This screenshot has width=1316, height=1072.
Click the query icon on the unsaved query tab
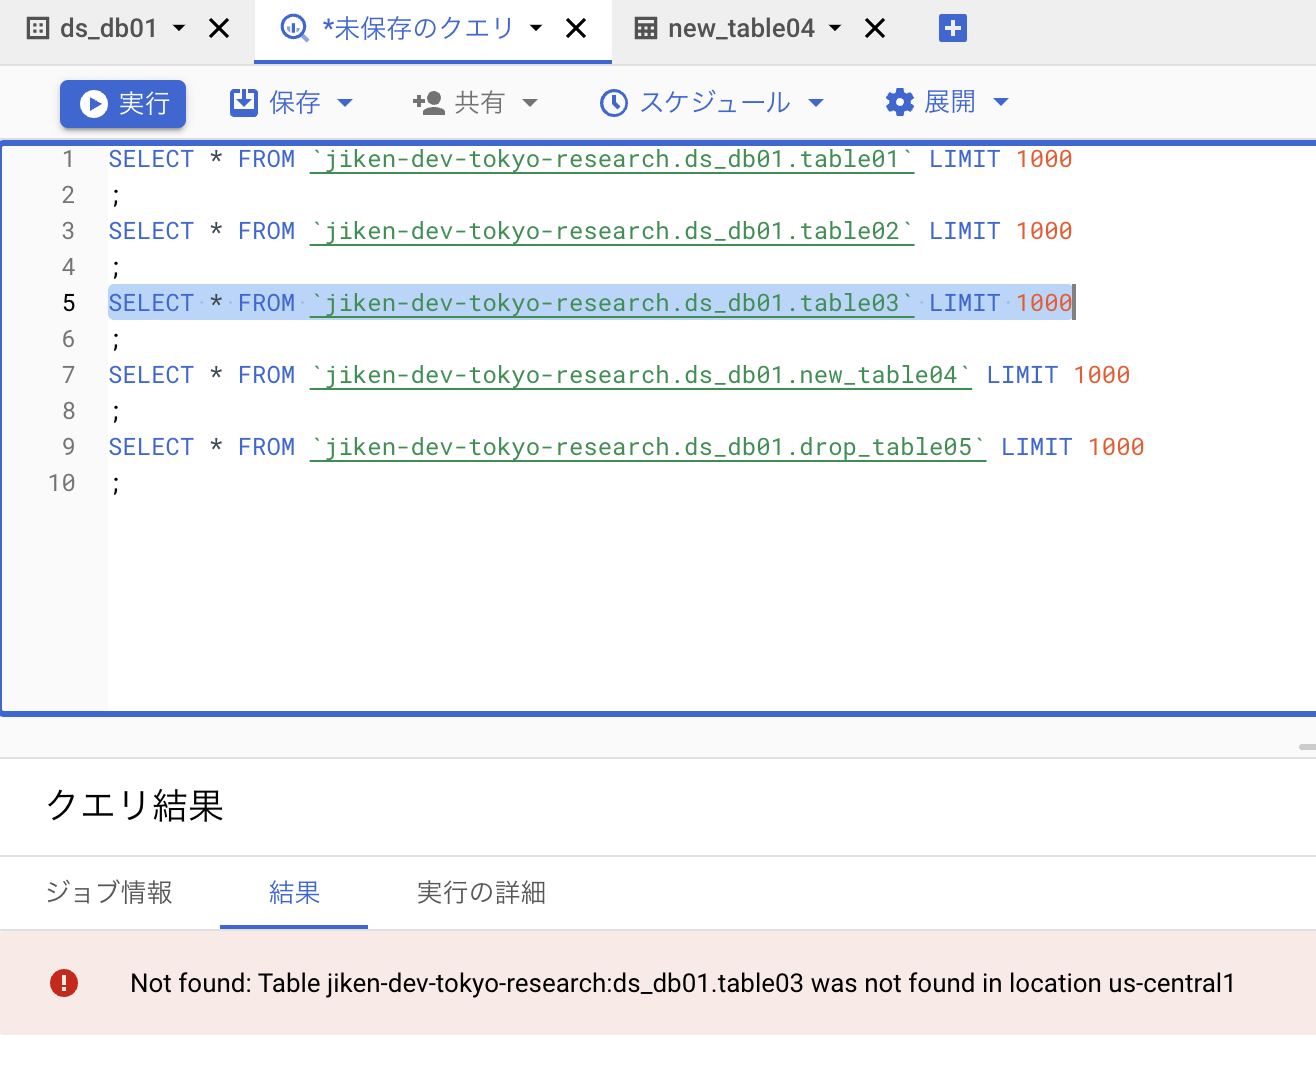point(294,28)
